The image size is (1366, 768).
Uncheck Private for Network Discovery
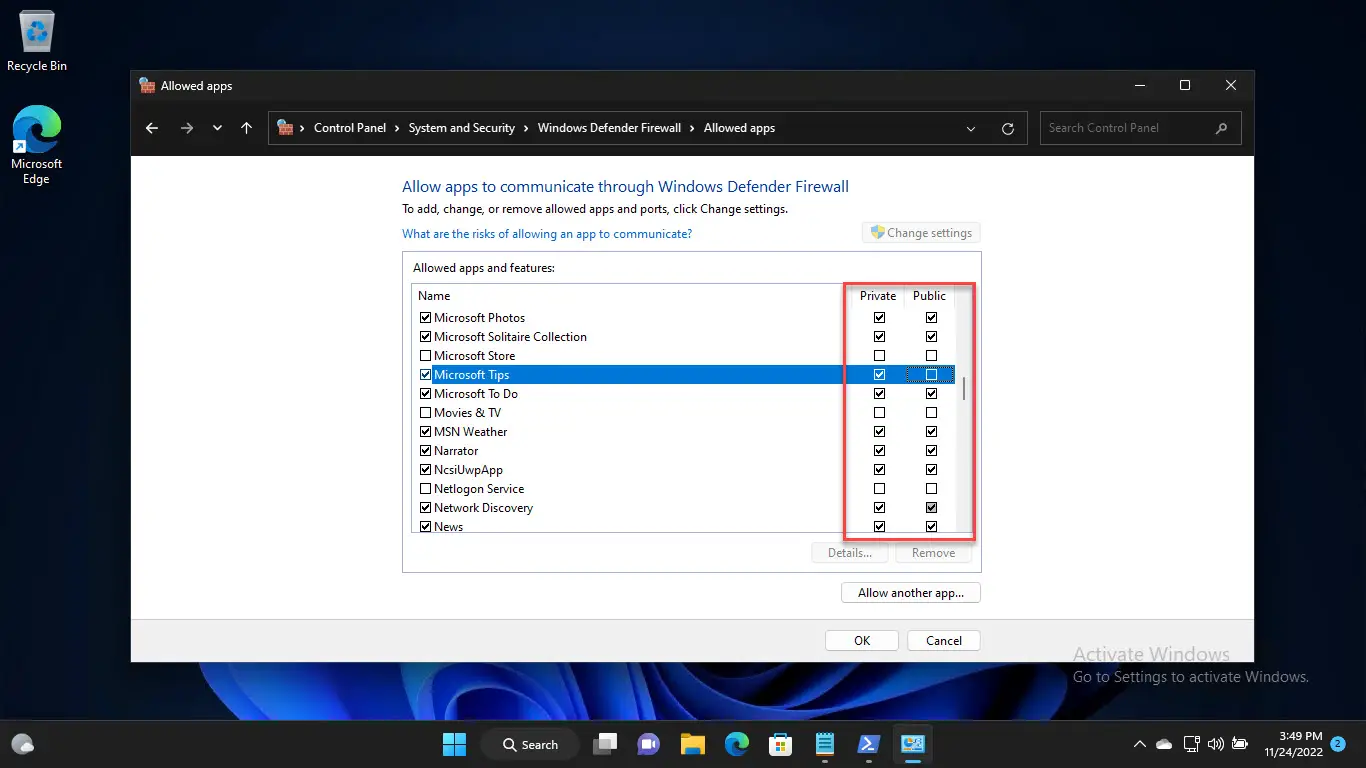(x=879, y=508)
